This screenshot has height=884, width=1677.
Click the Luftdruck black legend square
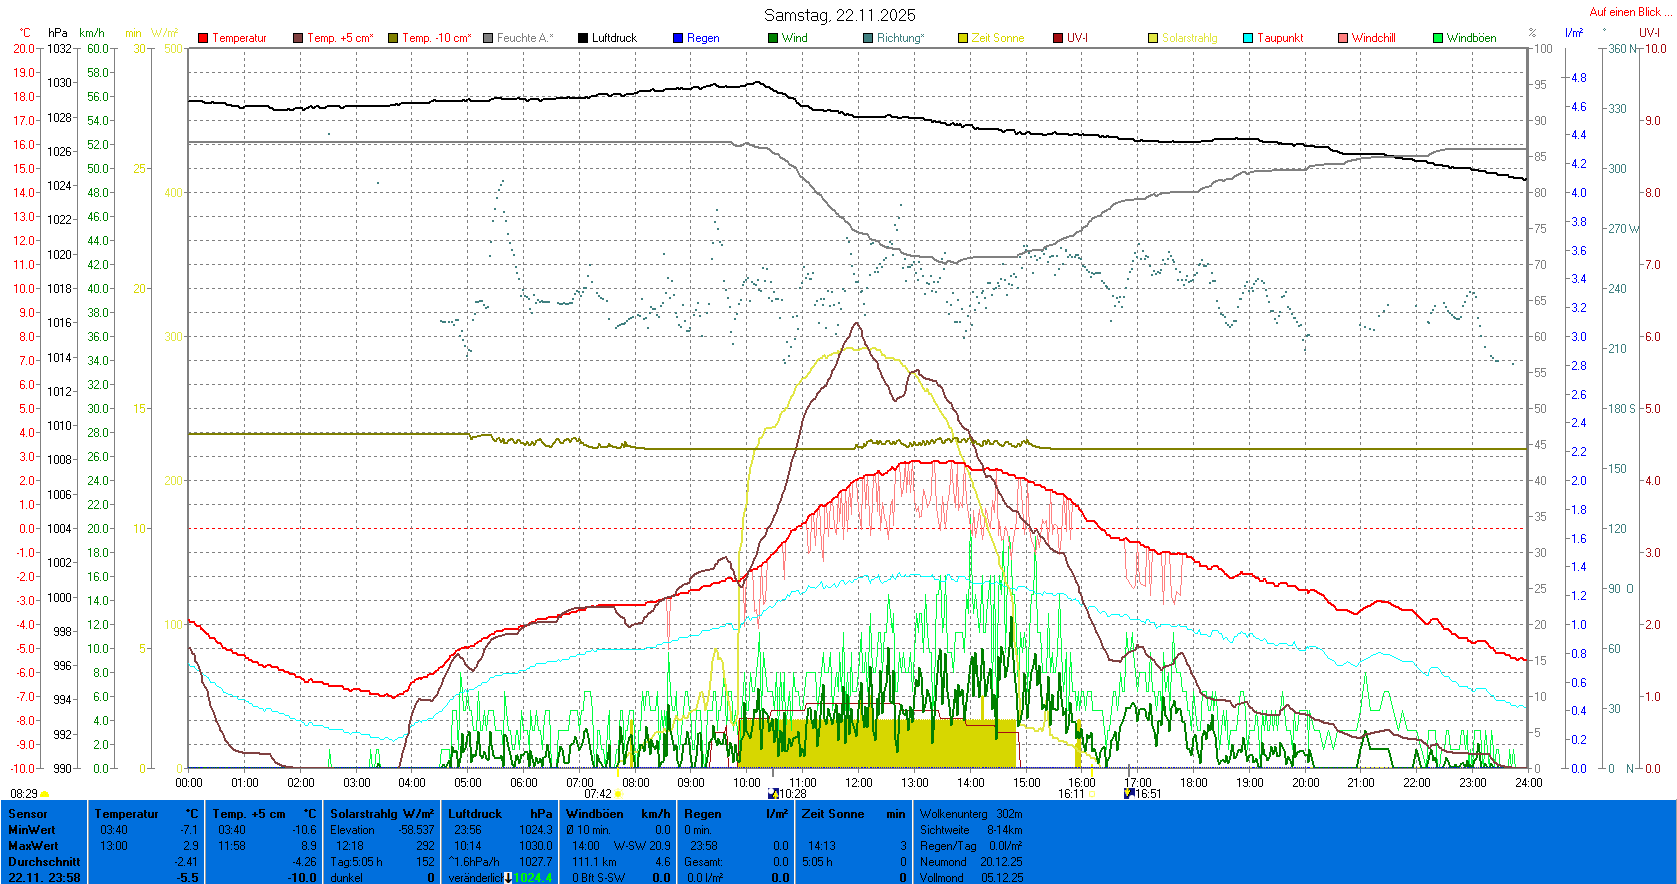(583, 38)
